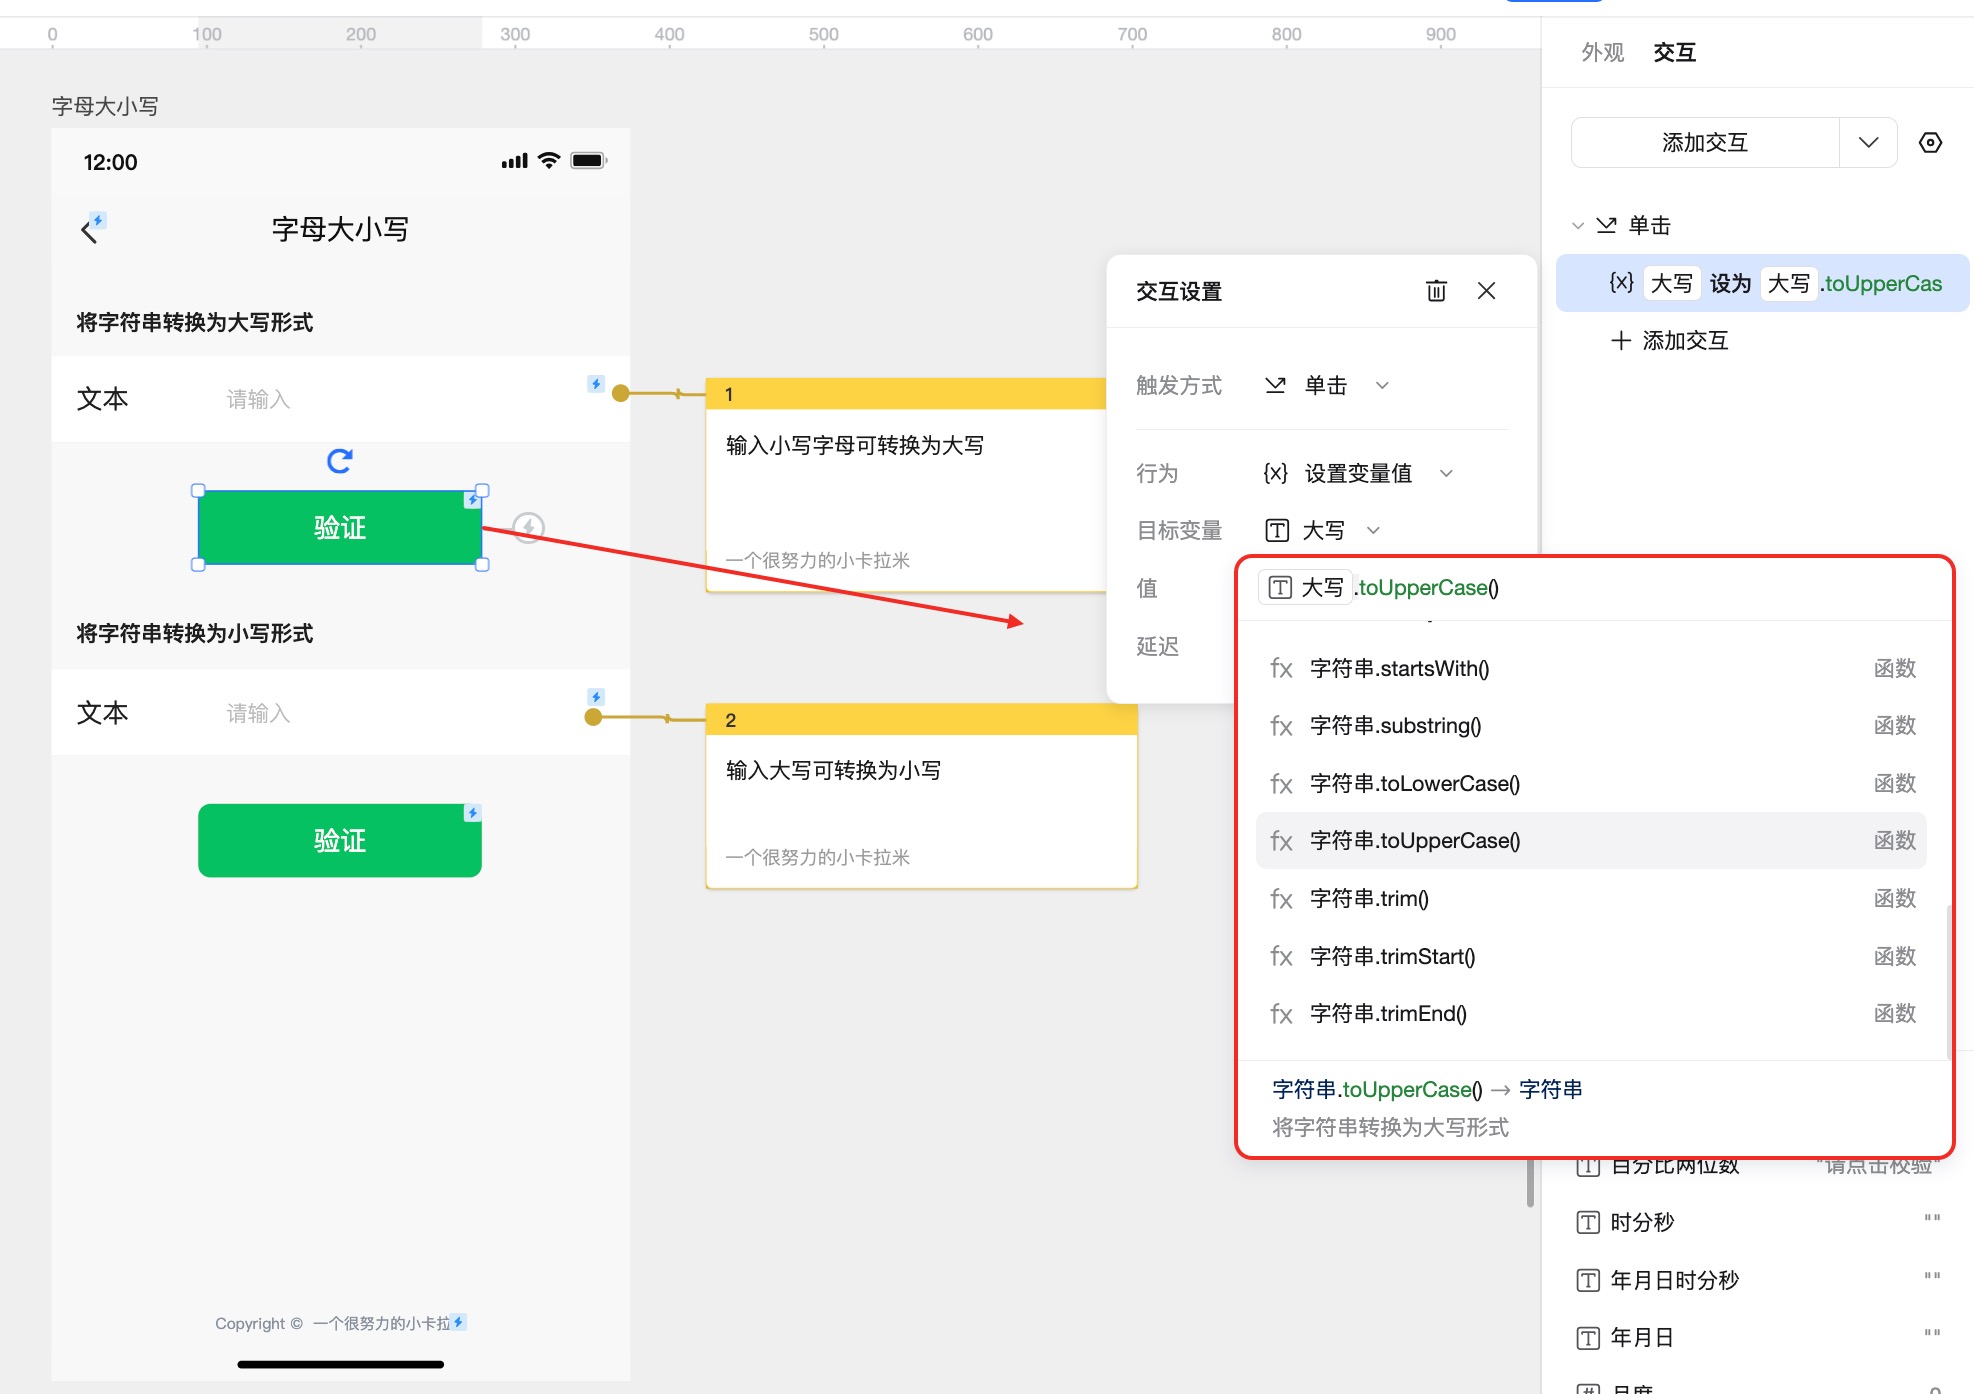1974x1394 pixels.
Task: Click the 添加交互 button
Action: (1704, 143)
